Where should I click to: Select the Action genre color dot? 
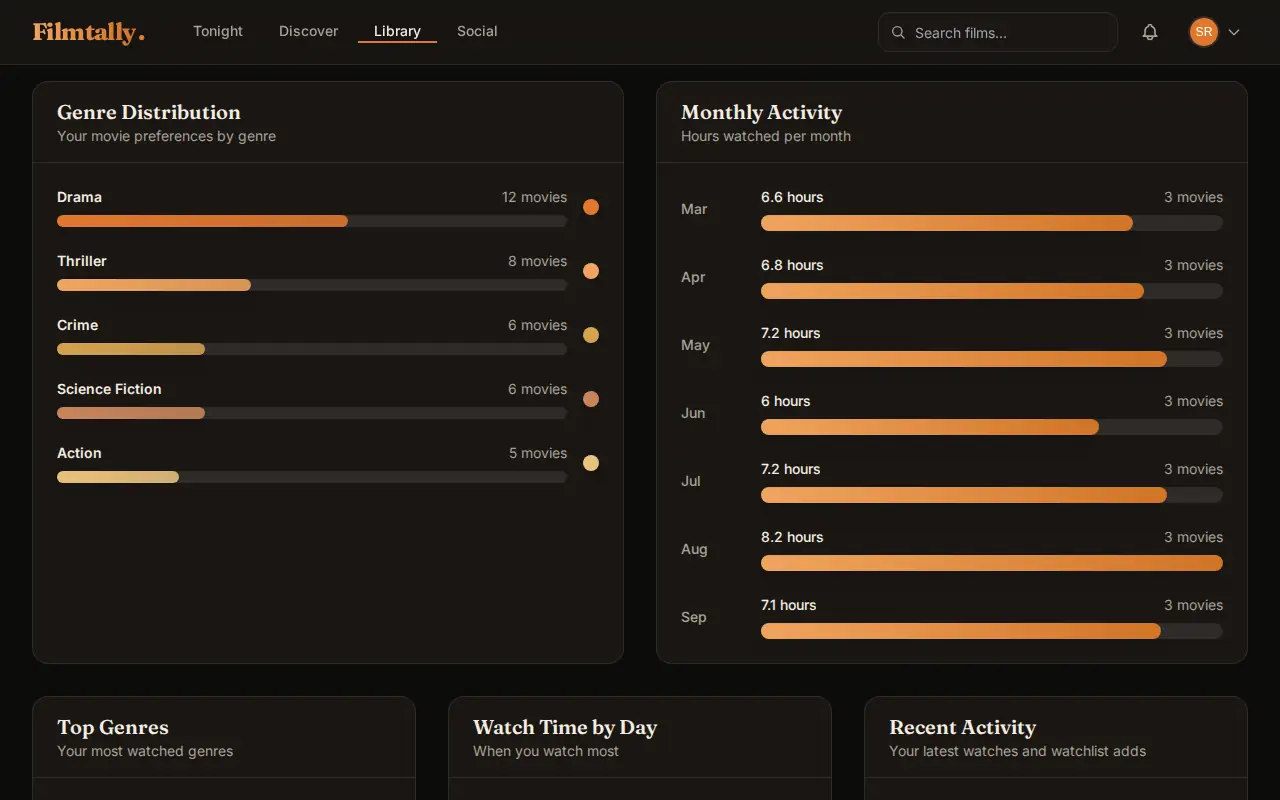[x=591, y=463]
